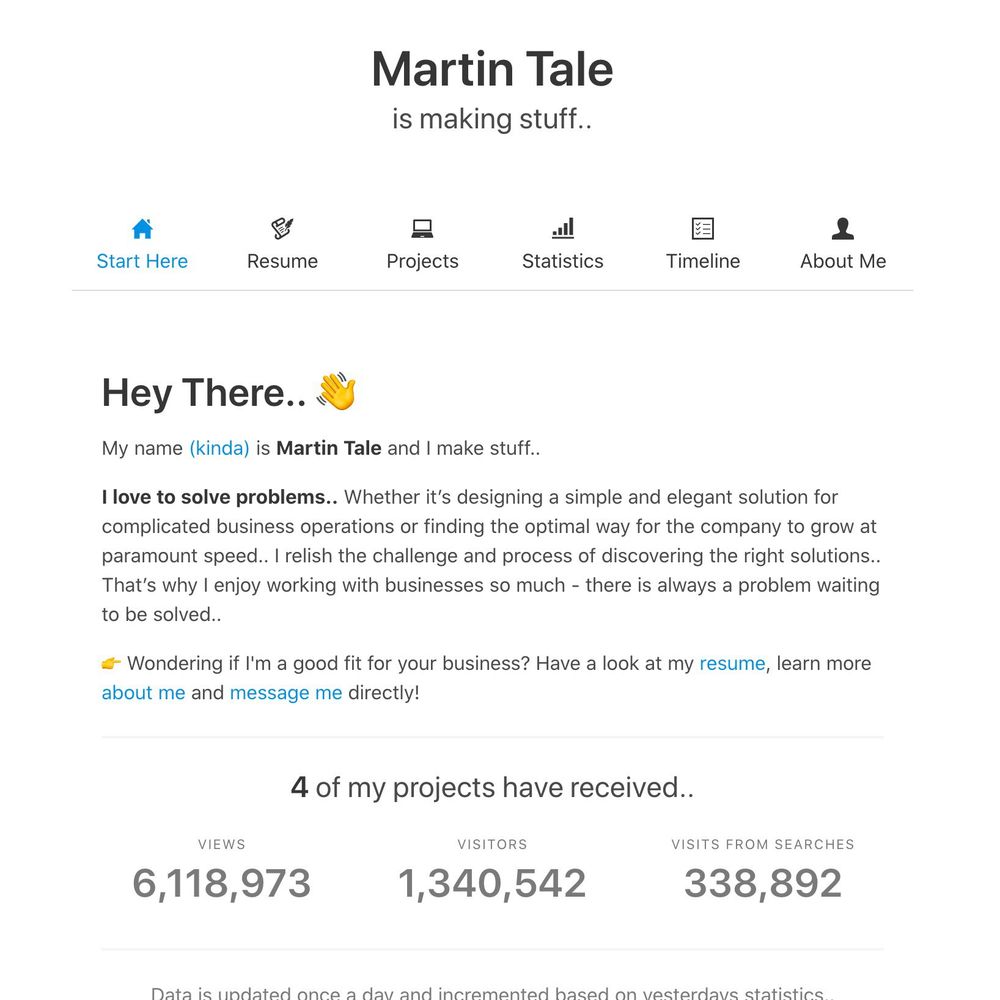The height and width of the screenshot is (1000, 1000).
Task: Click the Martin Tale site title
Action: tap(492, 69)
